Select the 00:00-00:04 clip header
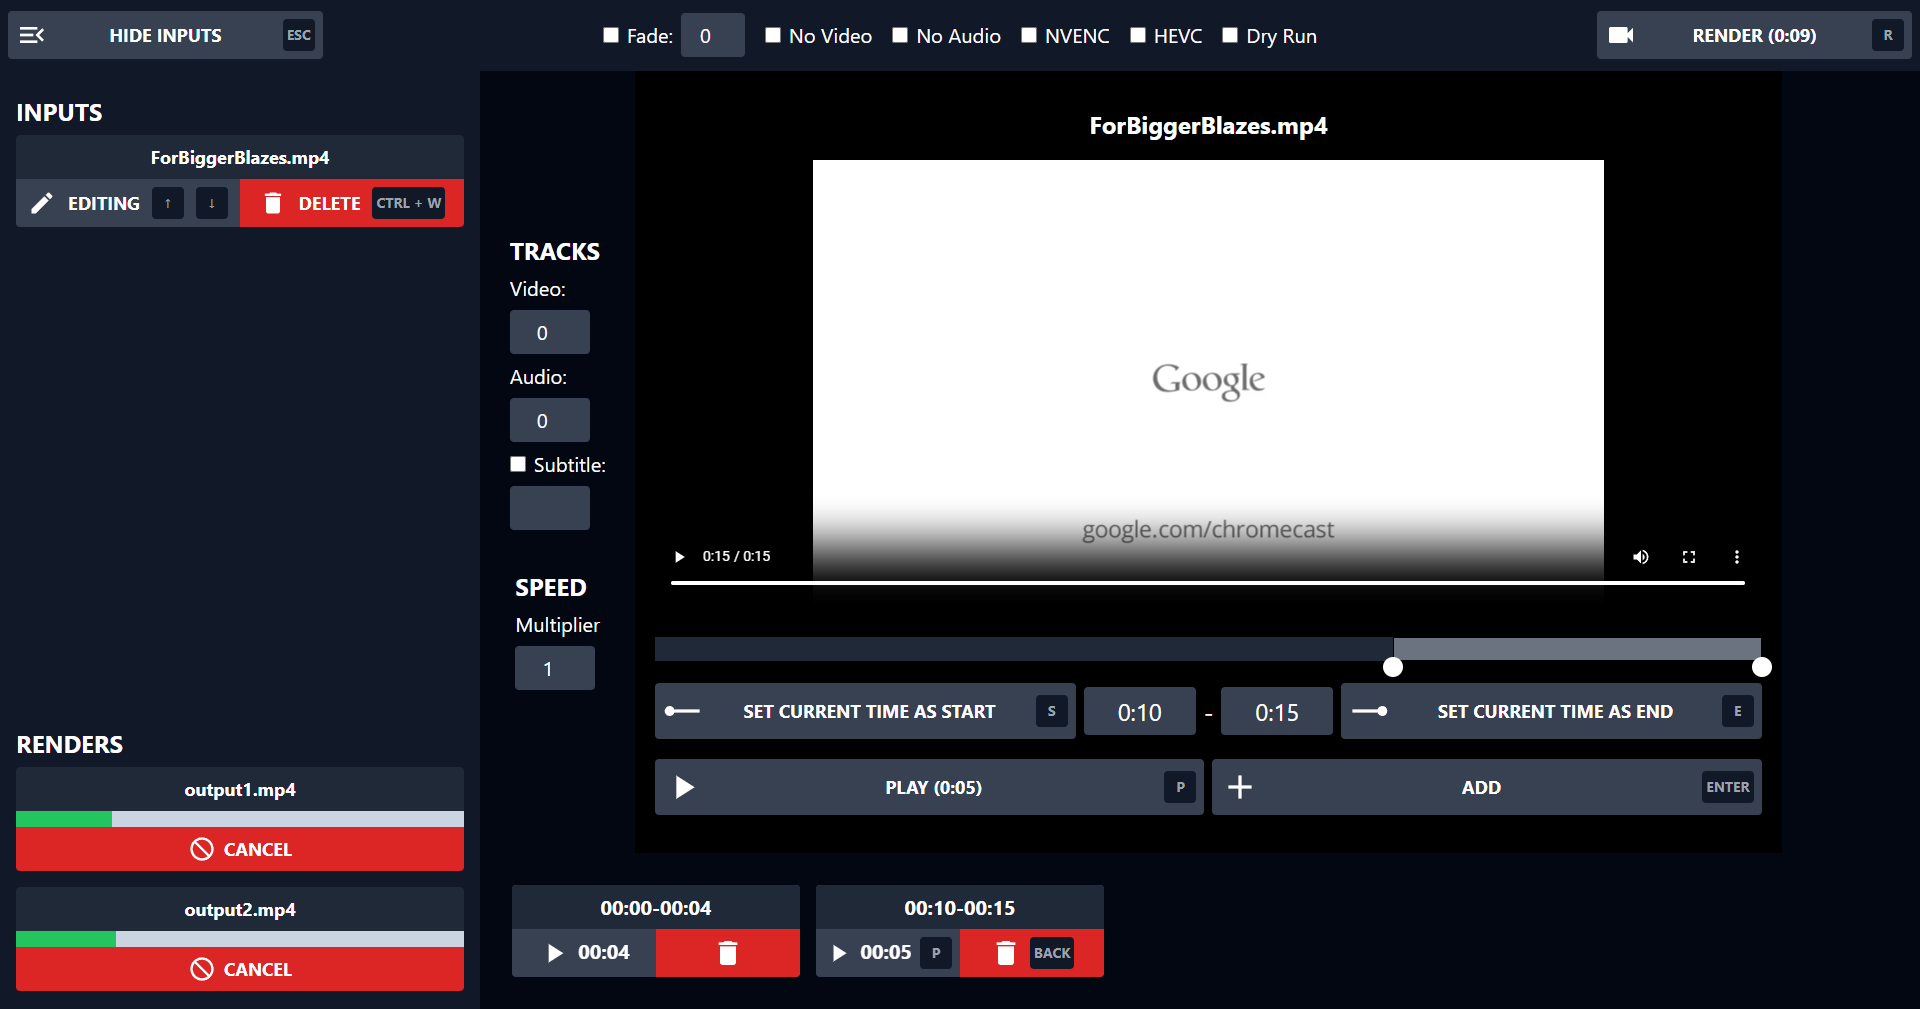 pos(656,907)
